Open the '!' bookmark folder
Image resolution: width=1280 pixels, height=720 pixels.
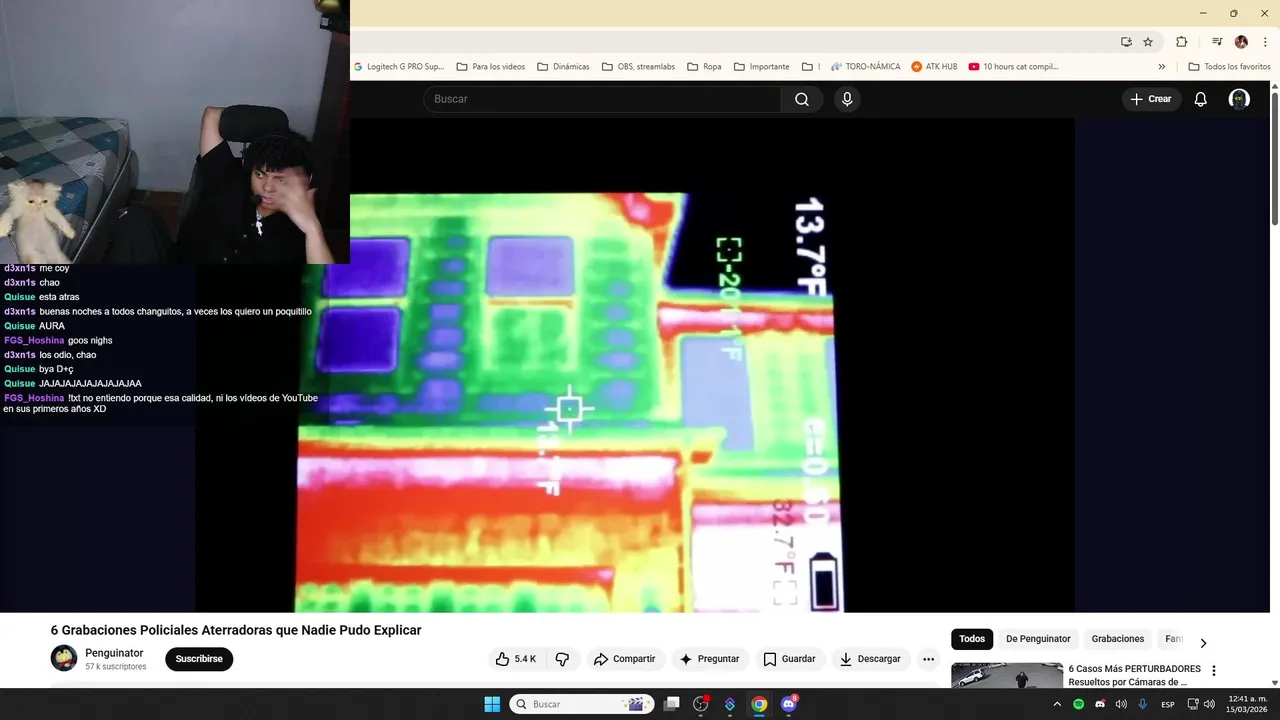click(x=811, y=67)
